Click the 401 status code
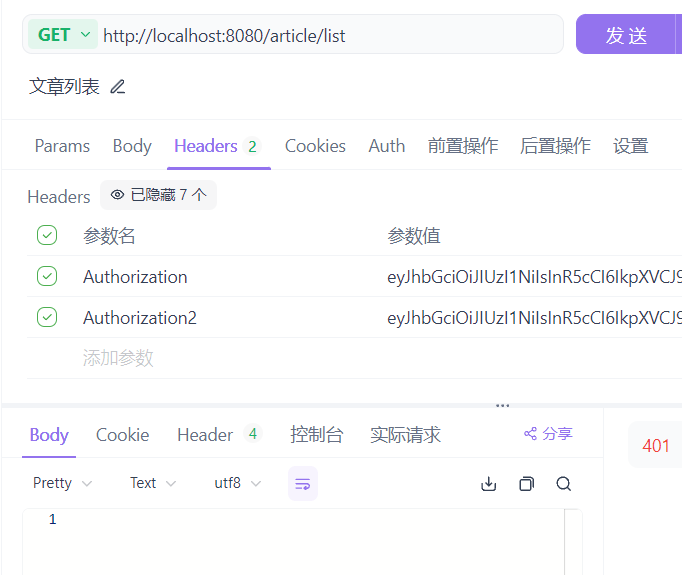This screenshot has width=682, height=575. point(655,446)
